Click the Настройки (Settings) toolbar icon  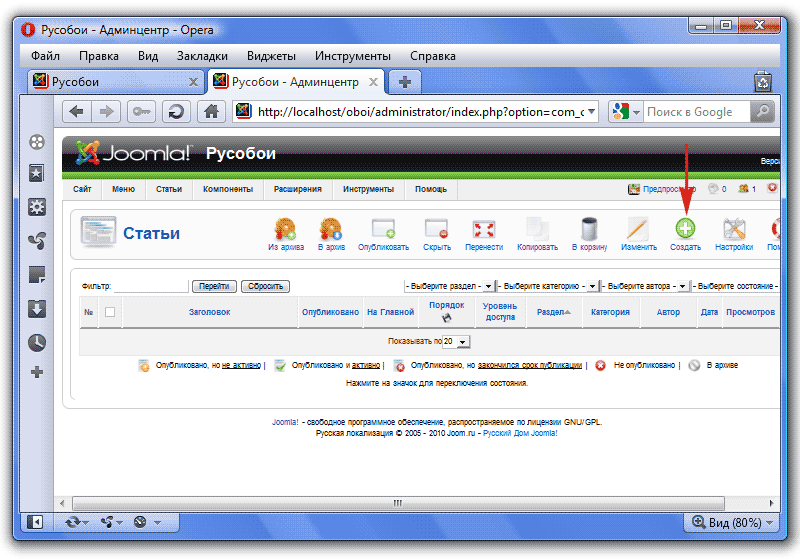[734, 229]
